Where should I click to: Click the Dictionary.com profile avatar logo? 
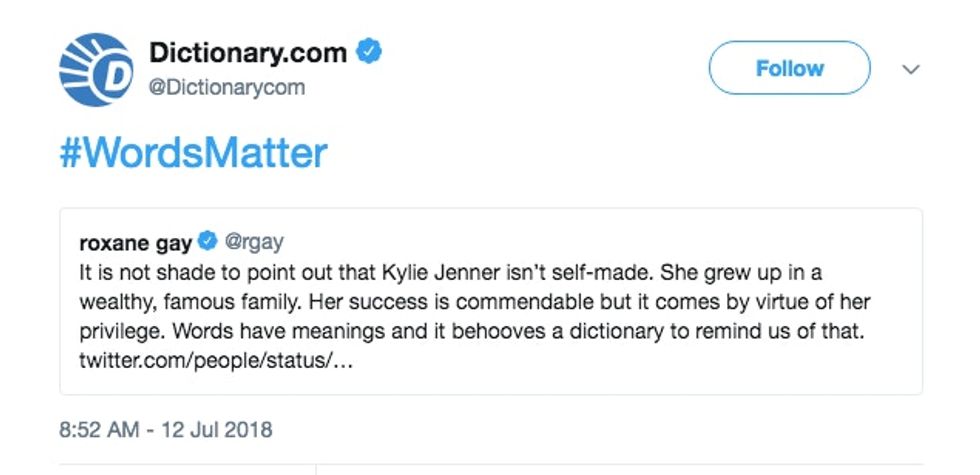(x=95, y=71)
